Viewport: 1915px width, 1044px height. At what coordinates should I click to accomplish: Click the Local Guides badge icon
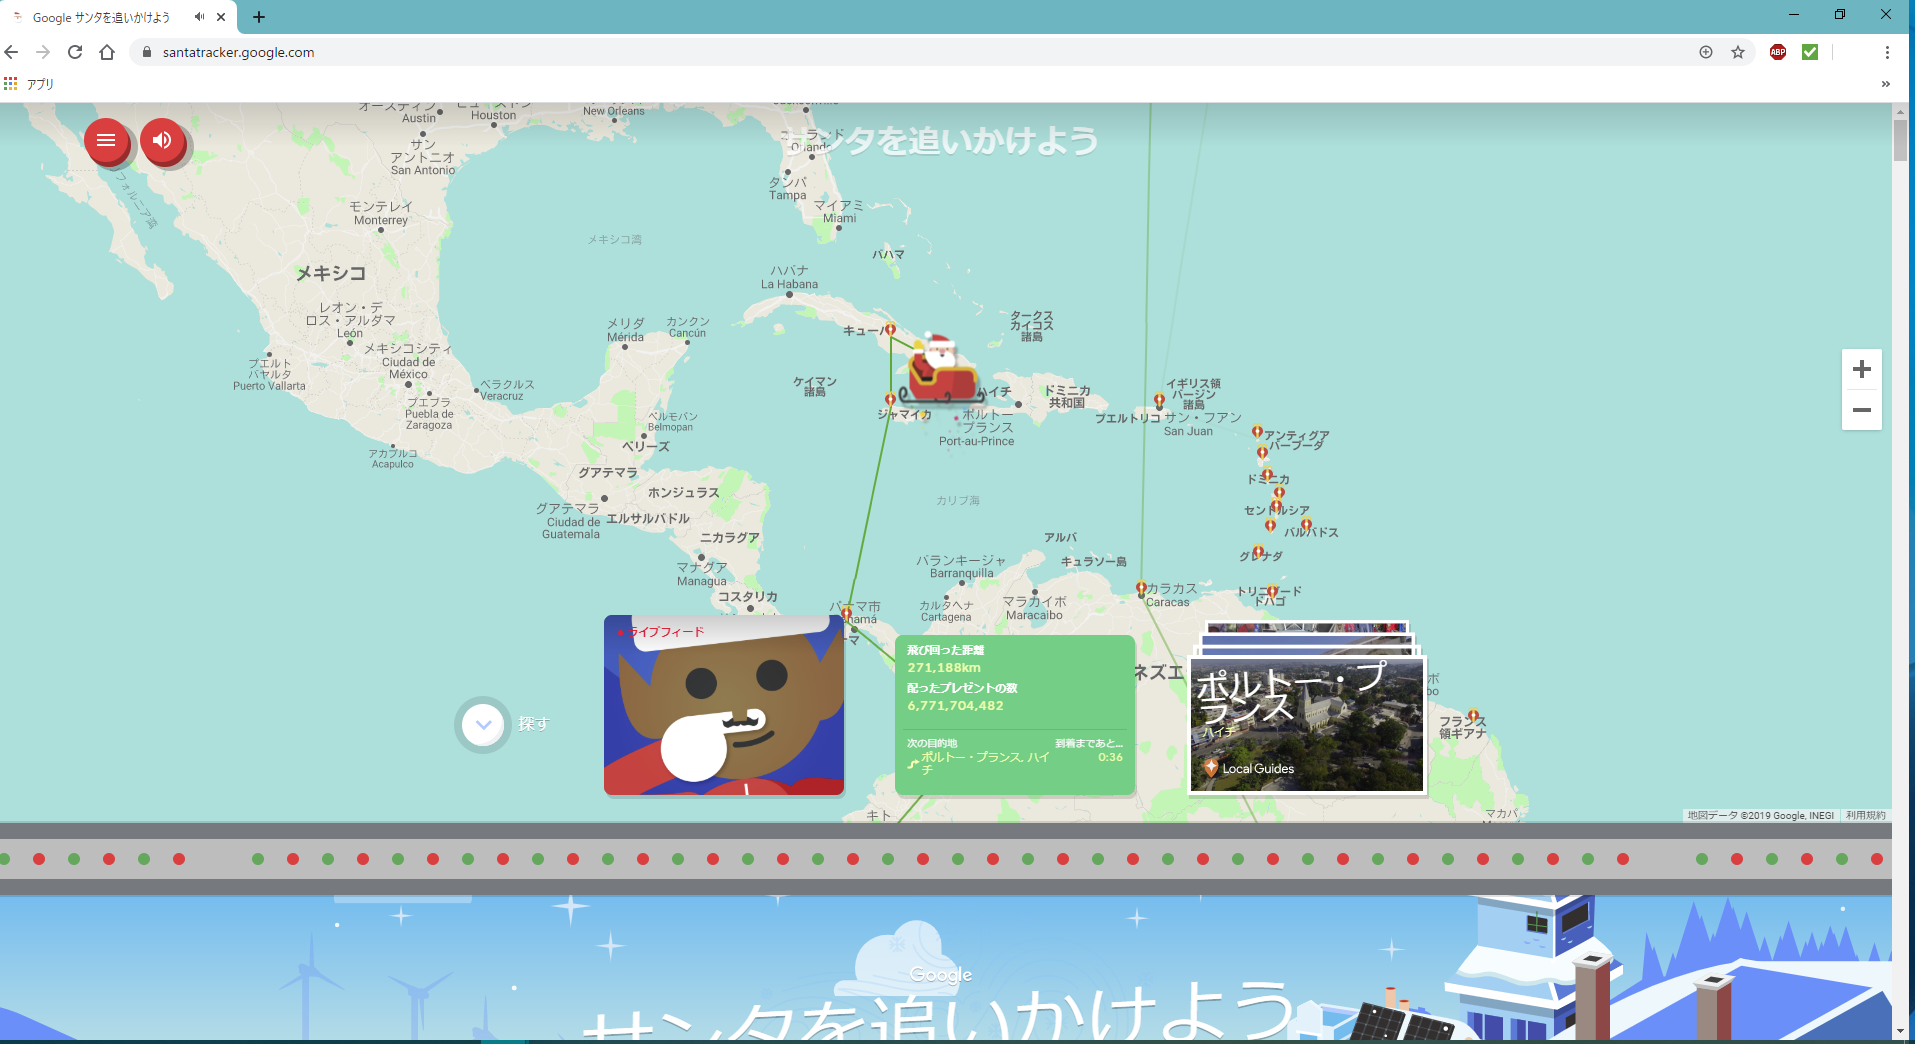pos(1211,768)
